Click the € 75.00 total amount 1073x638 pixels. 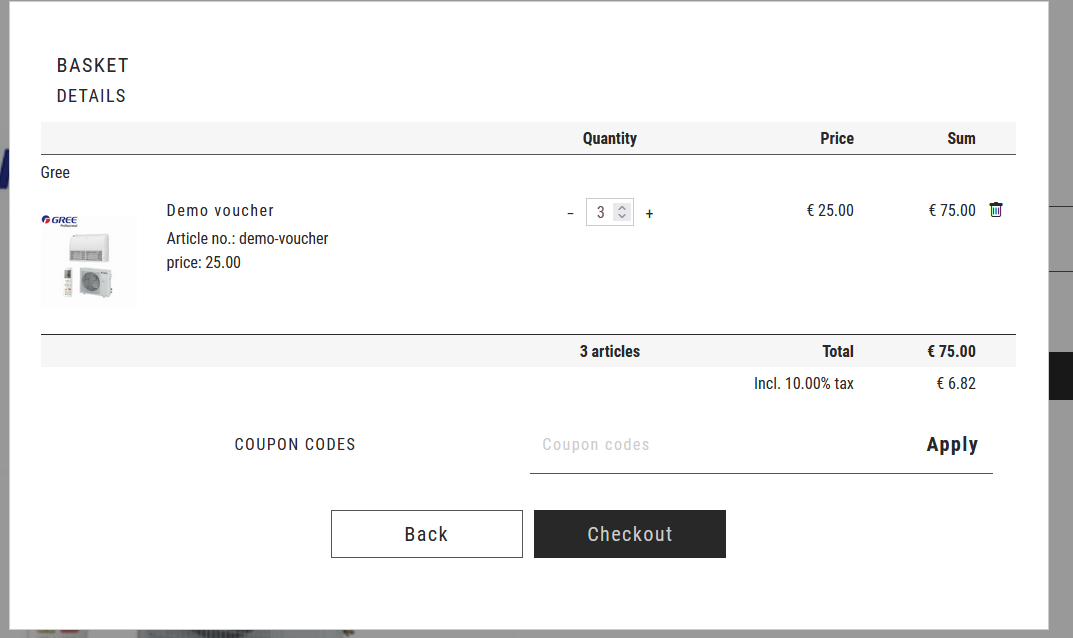(951, 351)
